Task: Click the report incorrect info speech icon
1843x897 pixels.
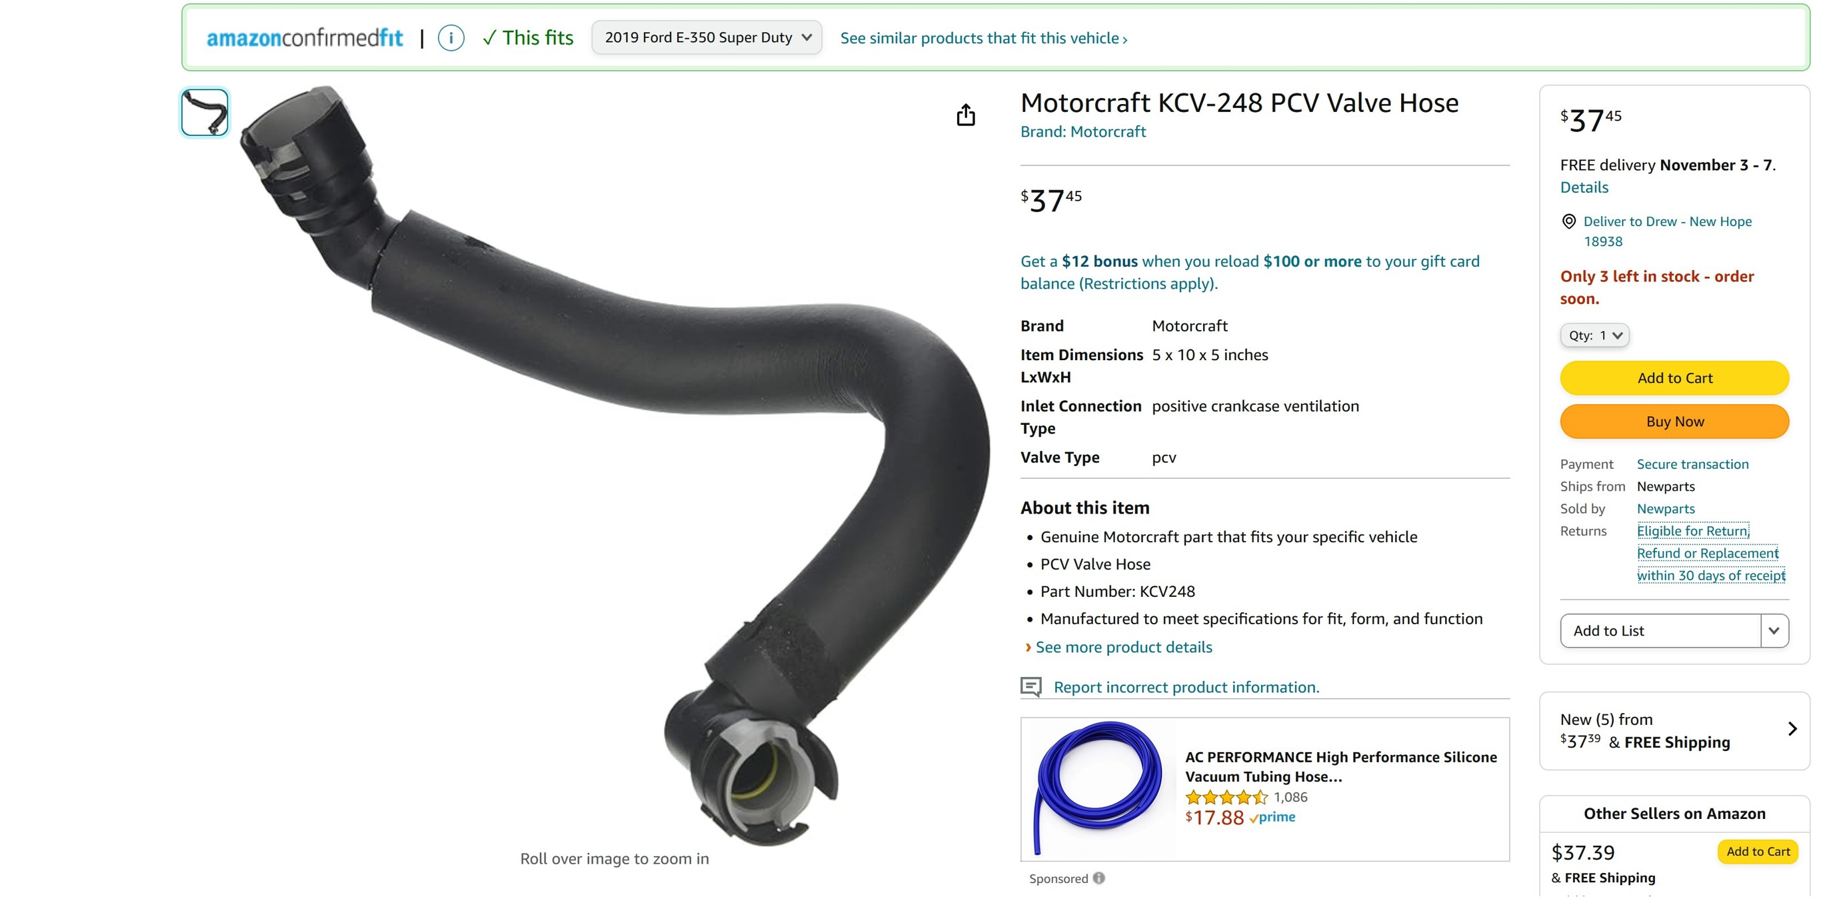Action: pyautogui.click(x=1031, y=687)
